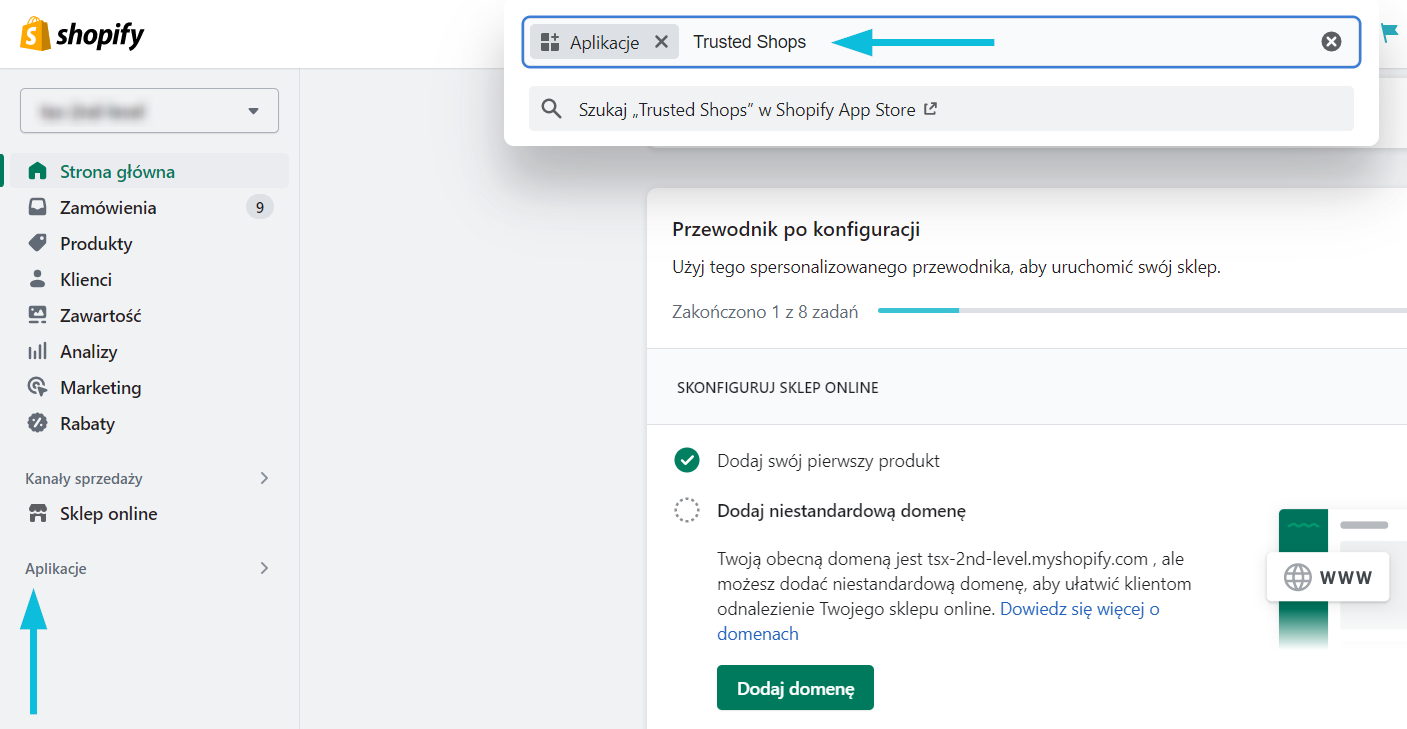Click the Zawartość image icon

[38, 315]
